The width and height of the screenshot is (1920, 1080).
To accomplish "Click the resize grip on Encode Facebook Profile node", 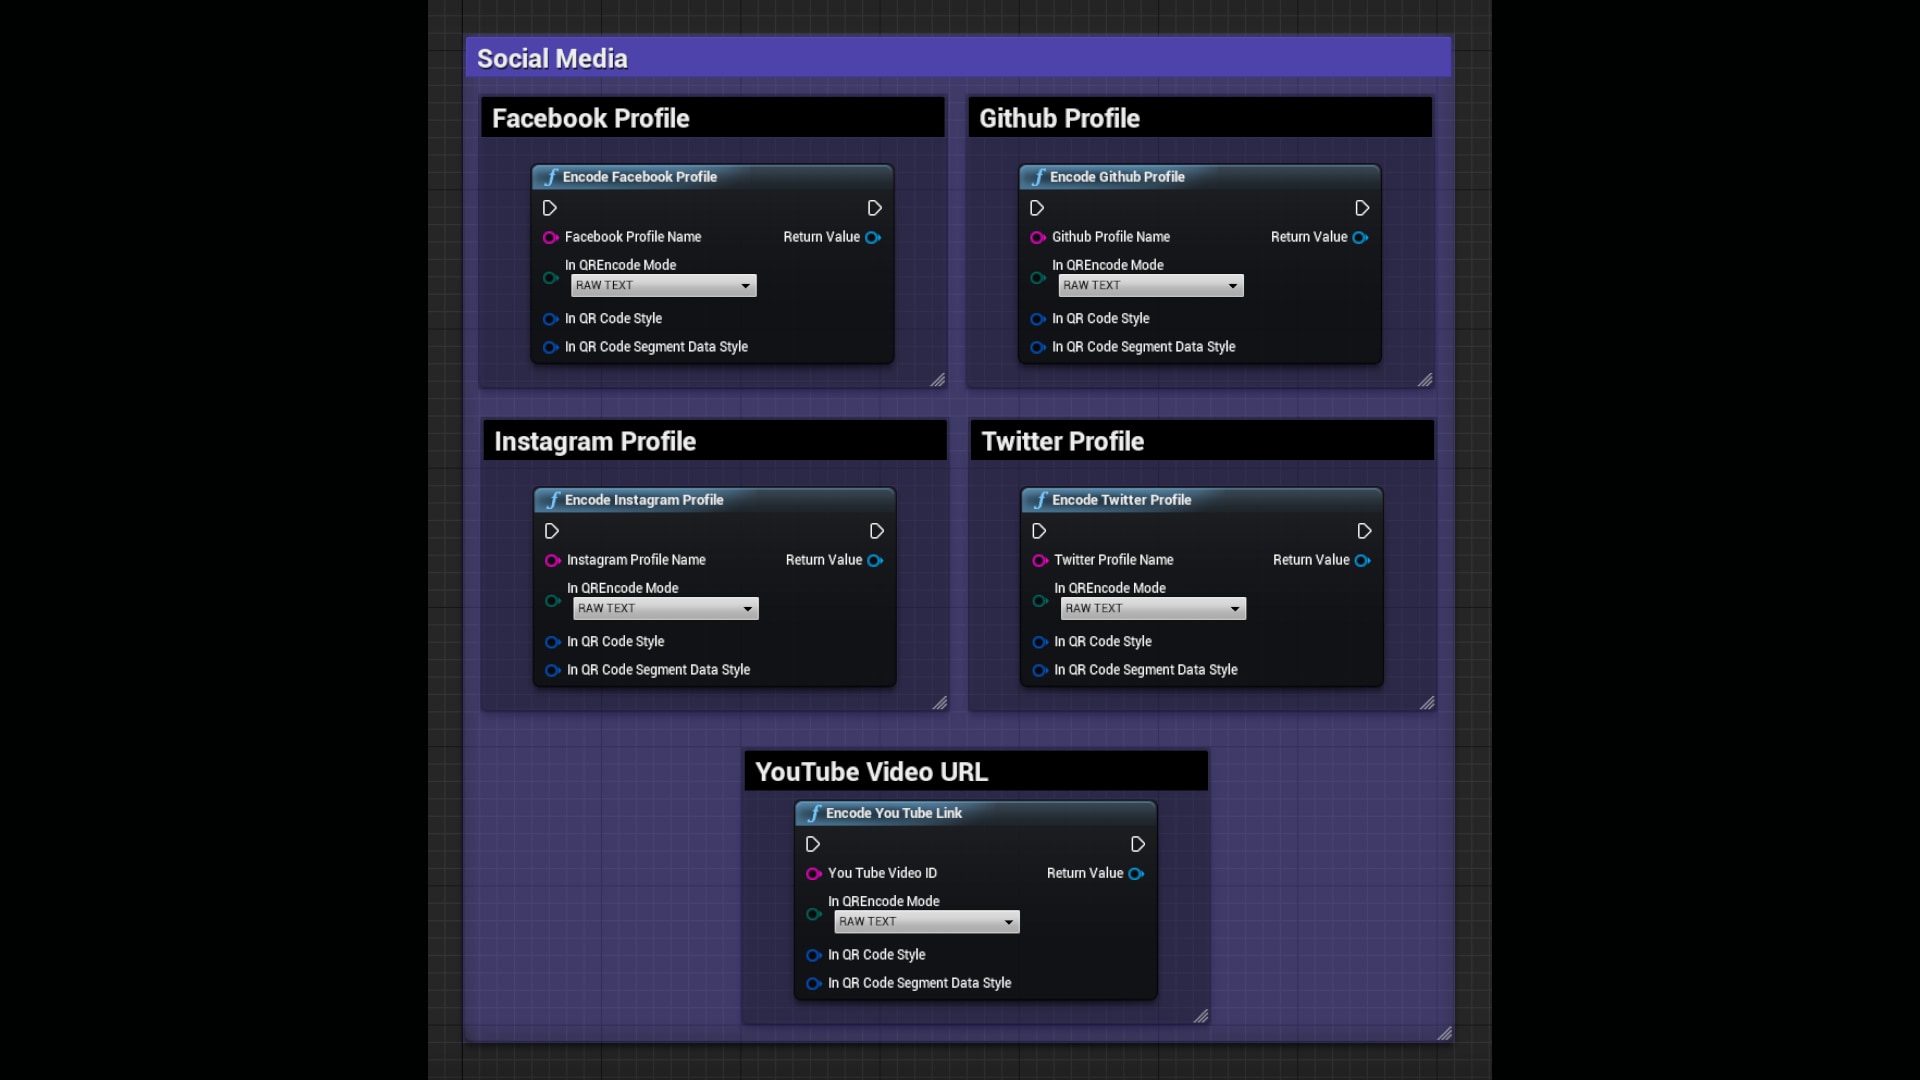I will (938, 380).
